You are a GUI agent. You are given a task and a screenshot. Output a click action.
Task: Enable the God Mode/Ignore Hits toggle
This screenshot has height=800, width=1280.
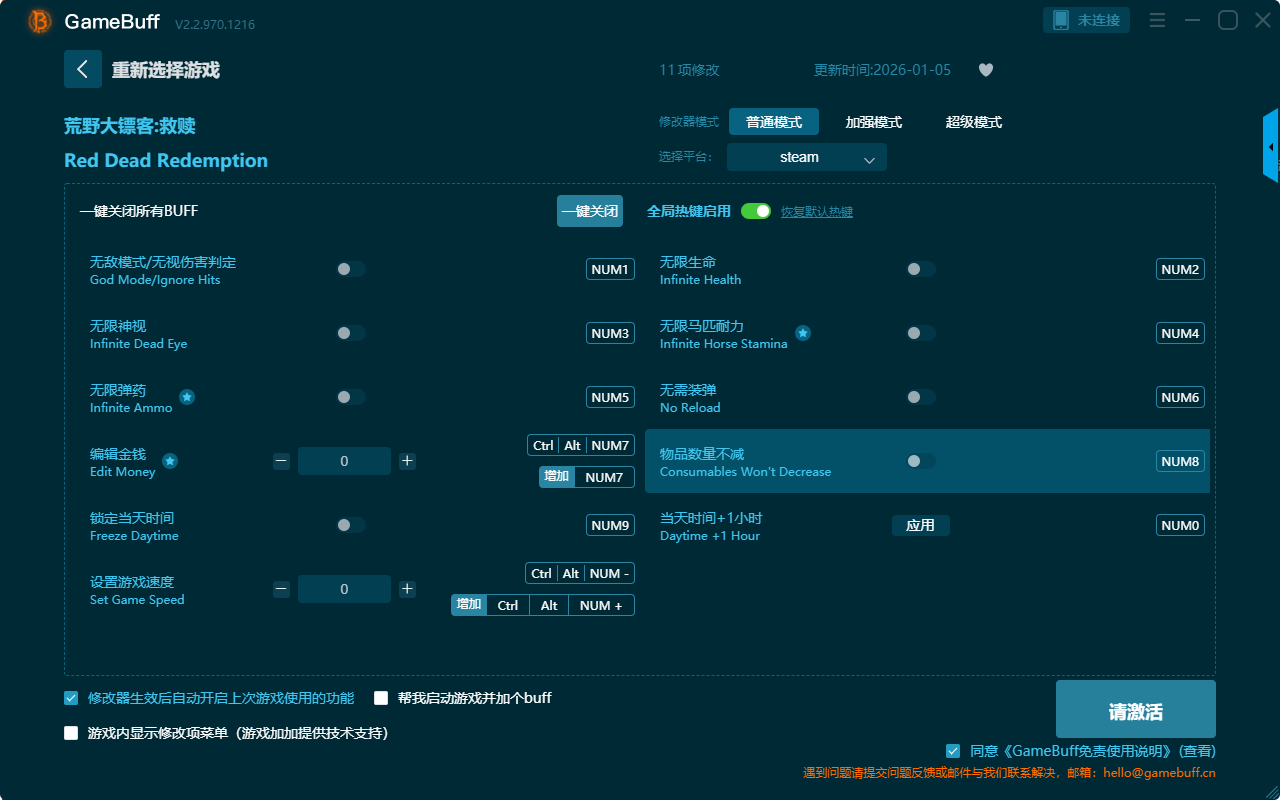351,269
